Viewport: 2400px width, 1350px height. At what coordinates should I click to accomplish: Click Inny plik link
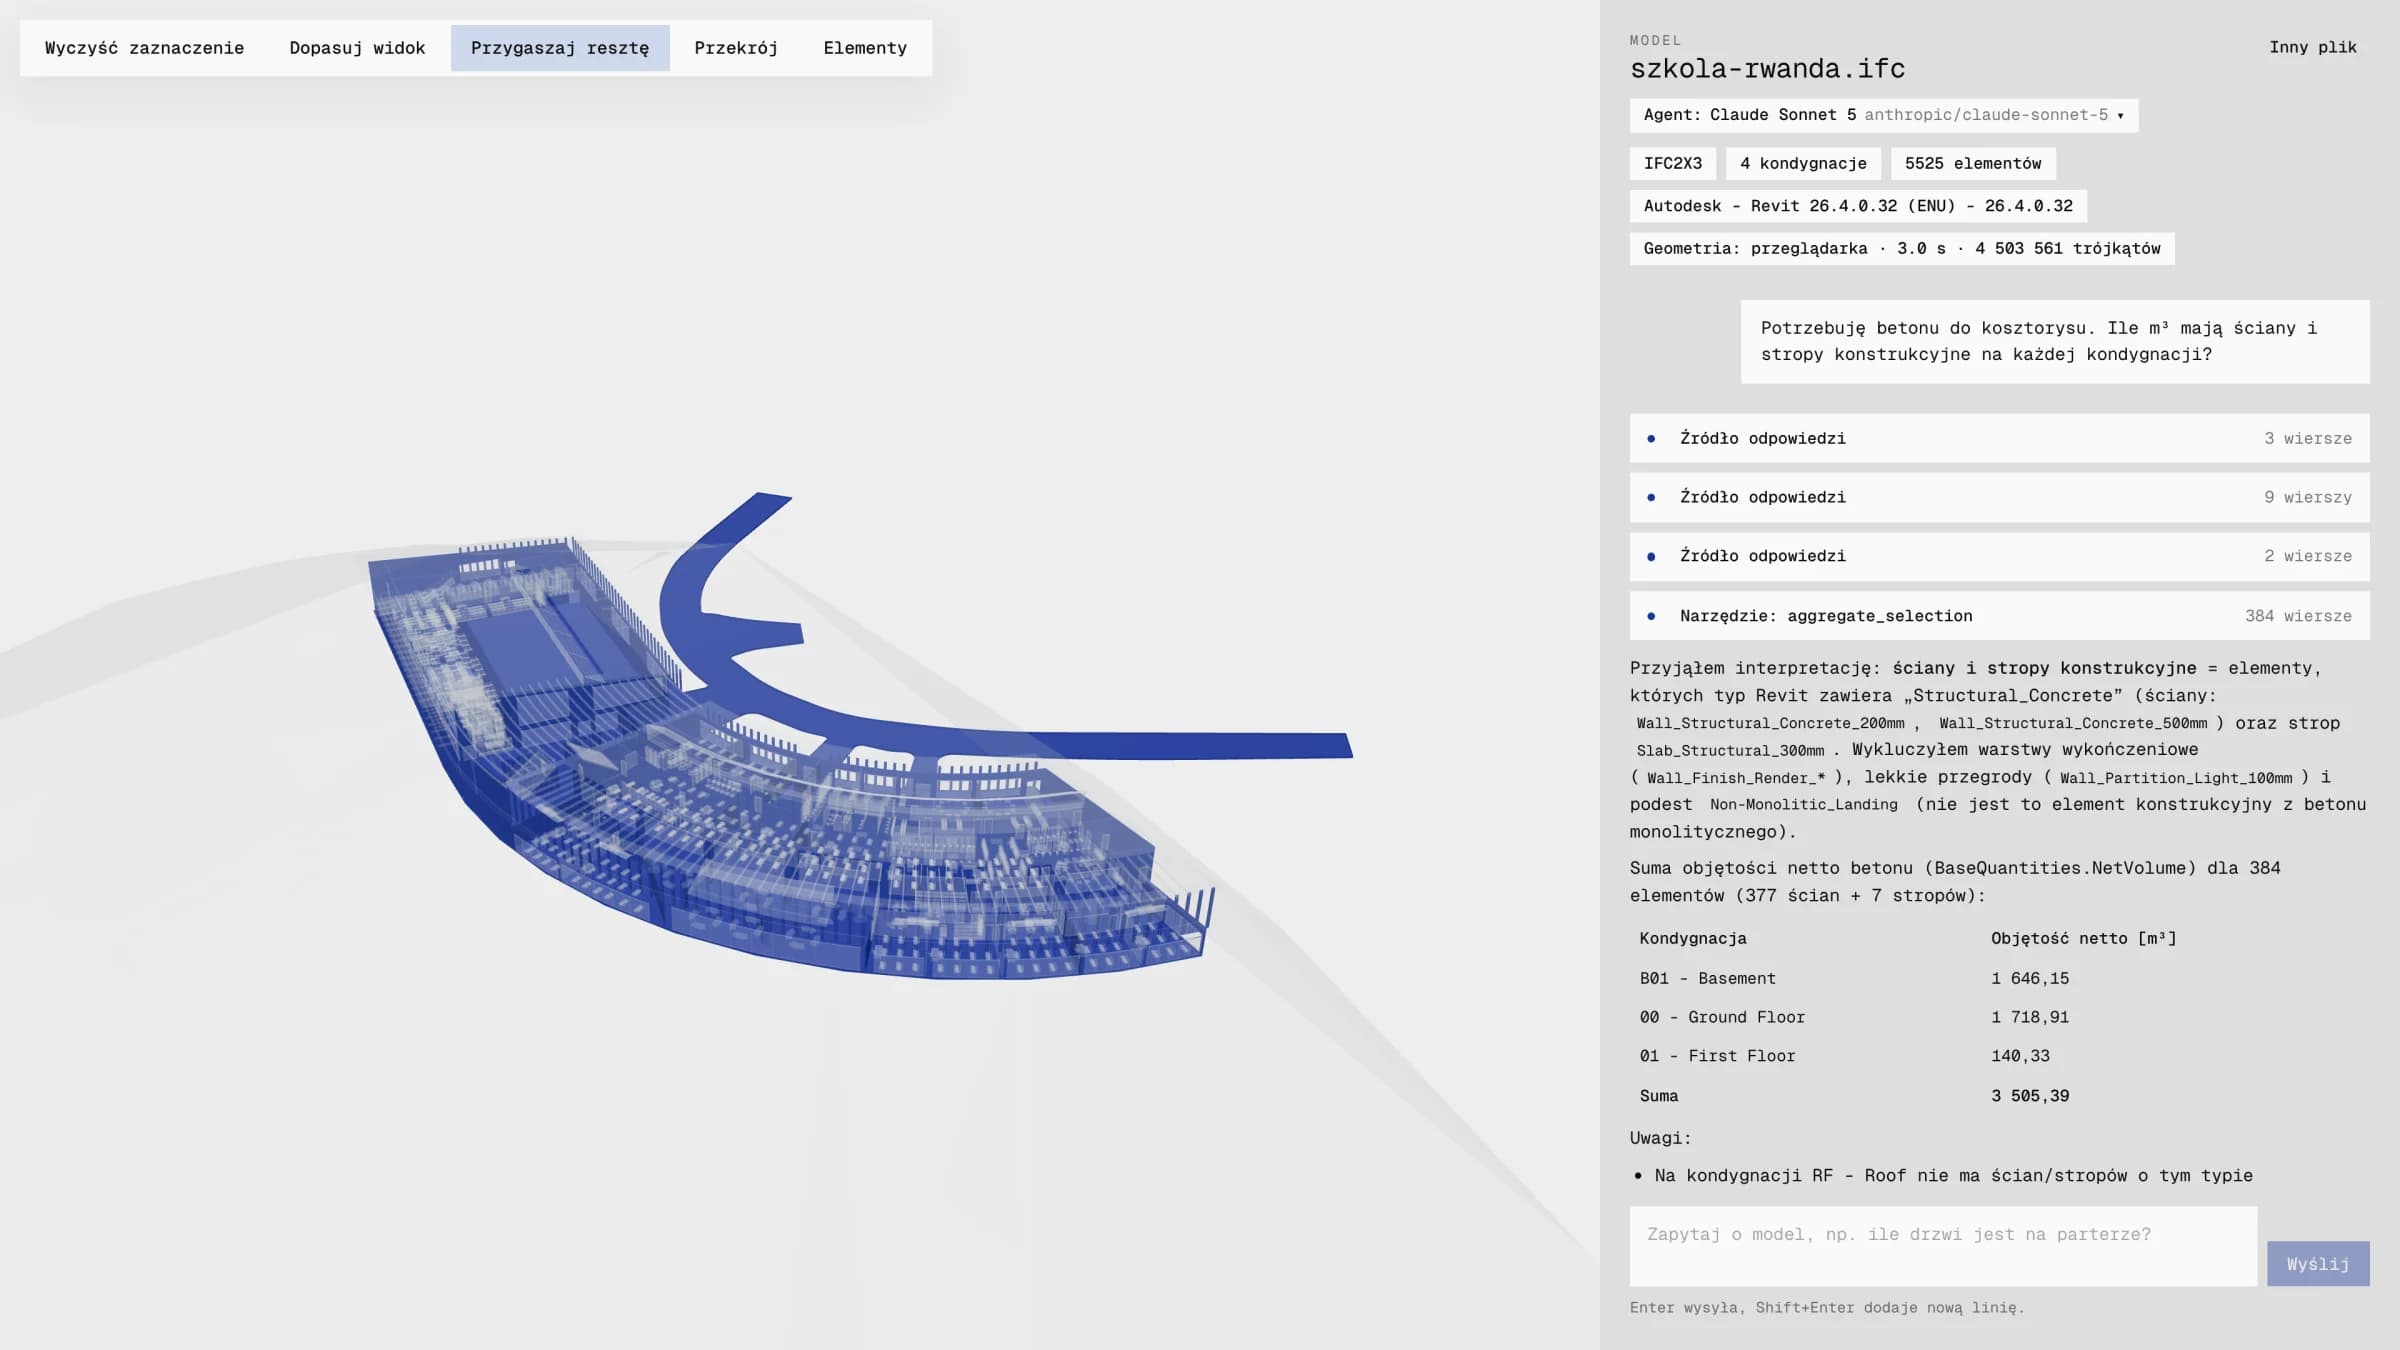click(2313, 47)
